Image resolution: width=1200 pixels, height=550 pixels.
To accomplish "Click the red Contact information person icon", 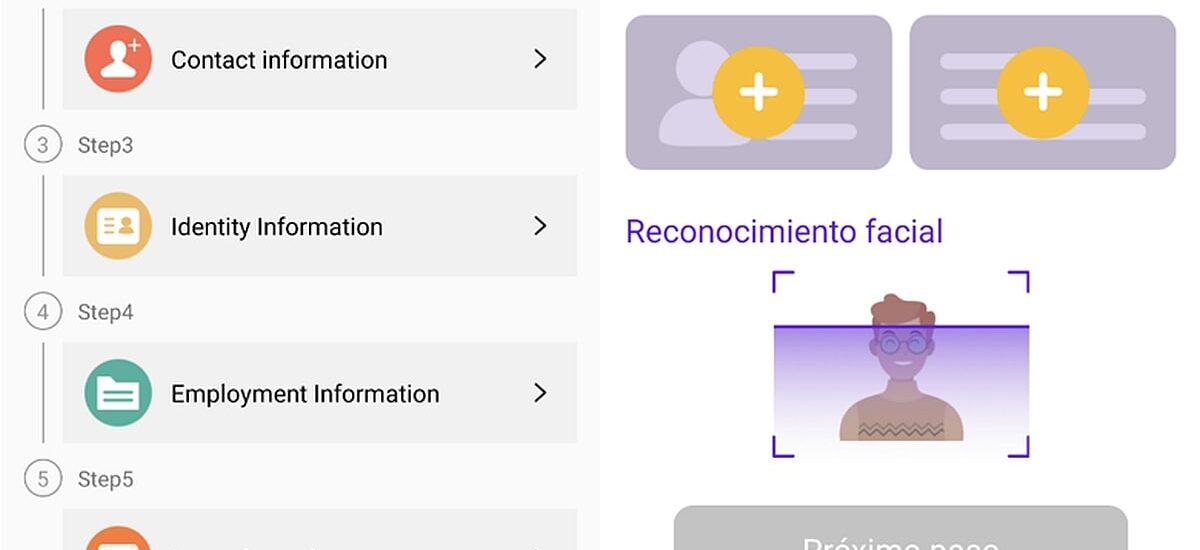I will pos(118,60).
